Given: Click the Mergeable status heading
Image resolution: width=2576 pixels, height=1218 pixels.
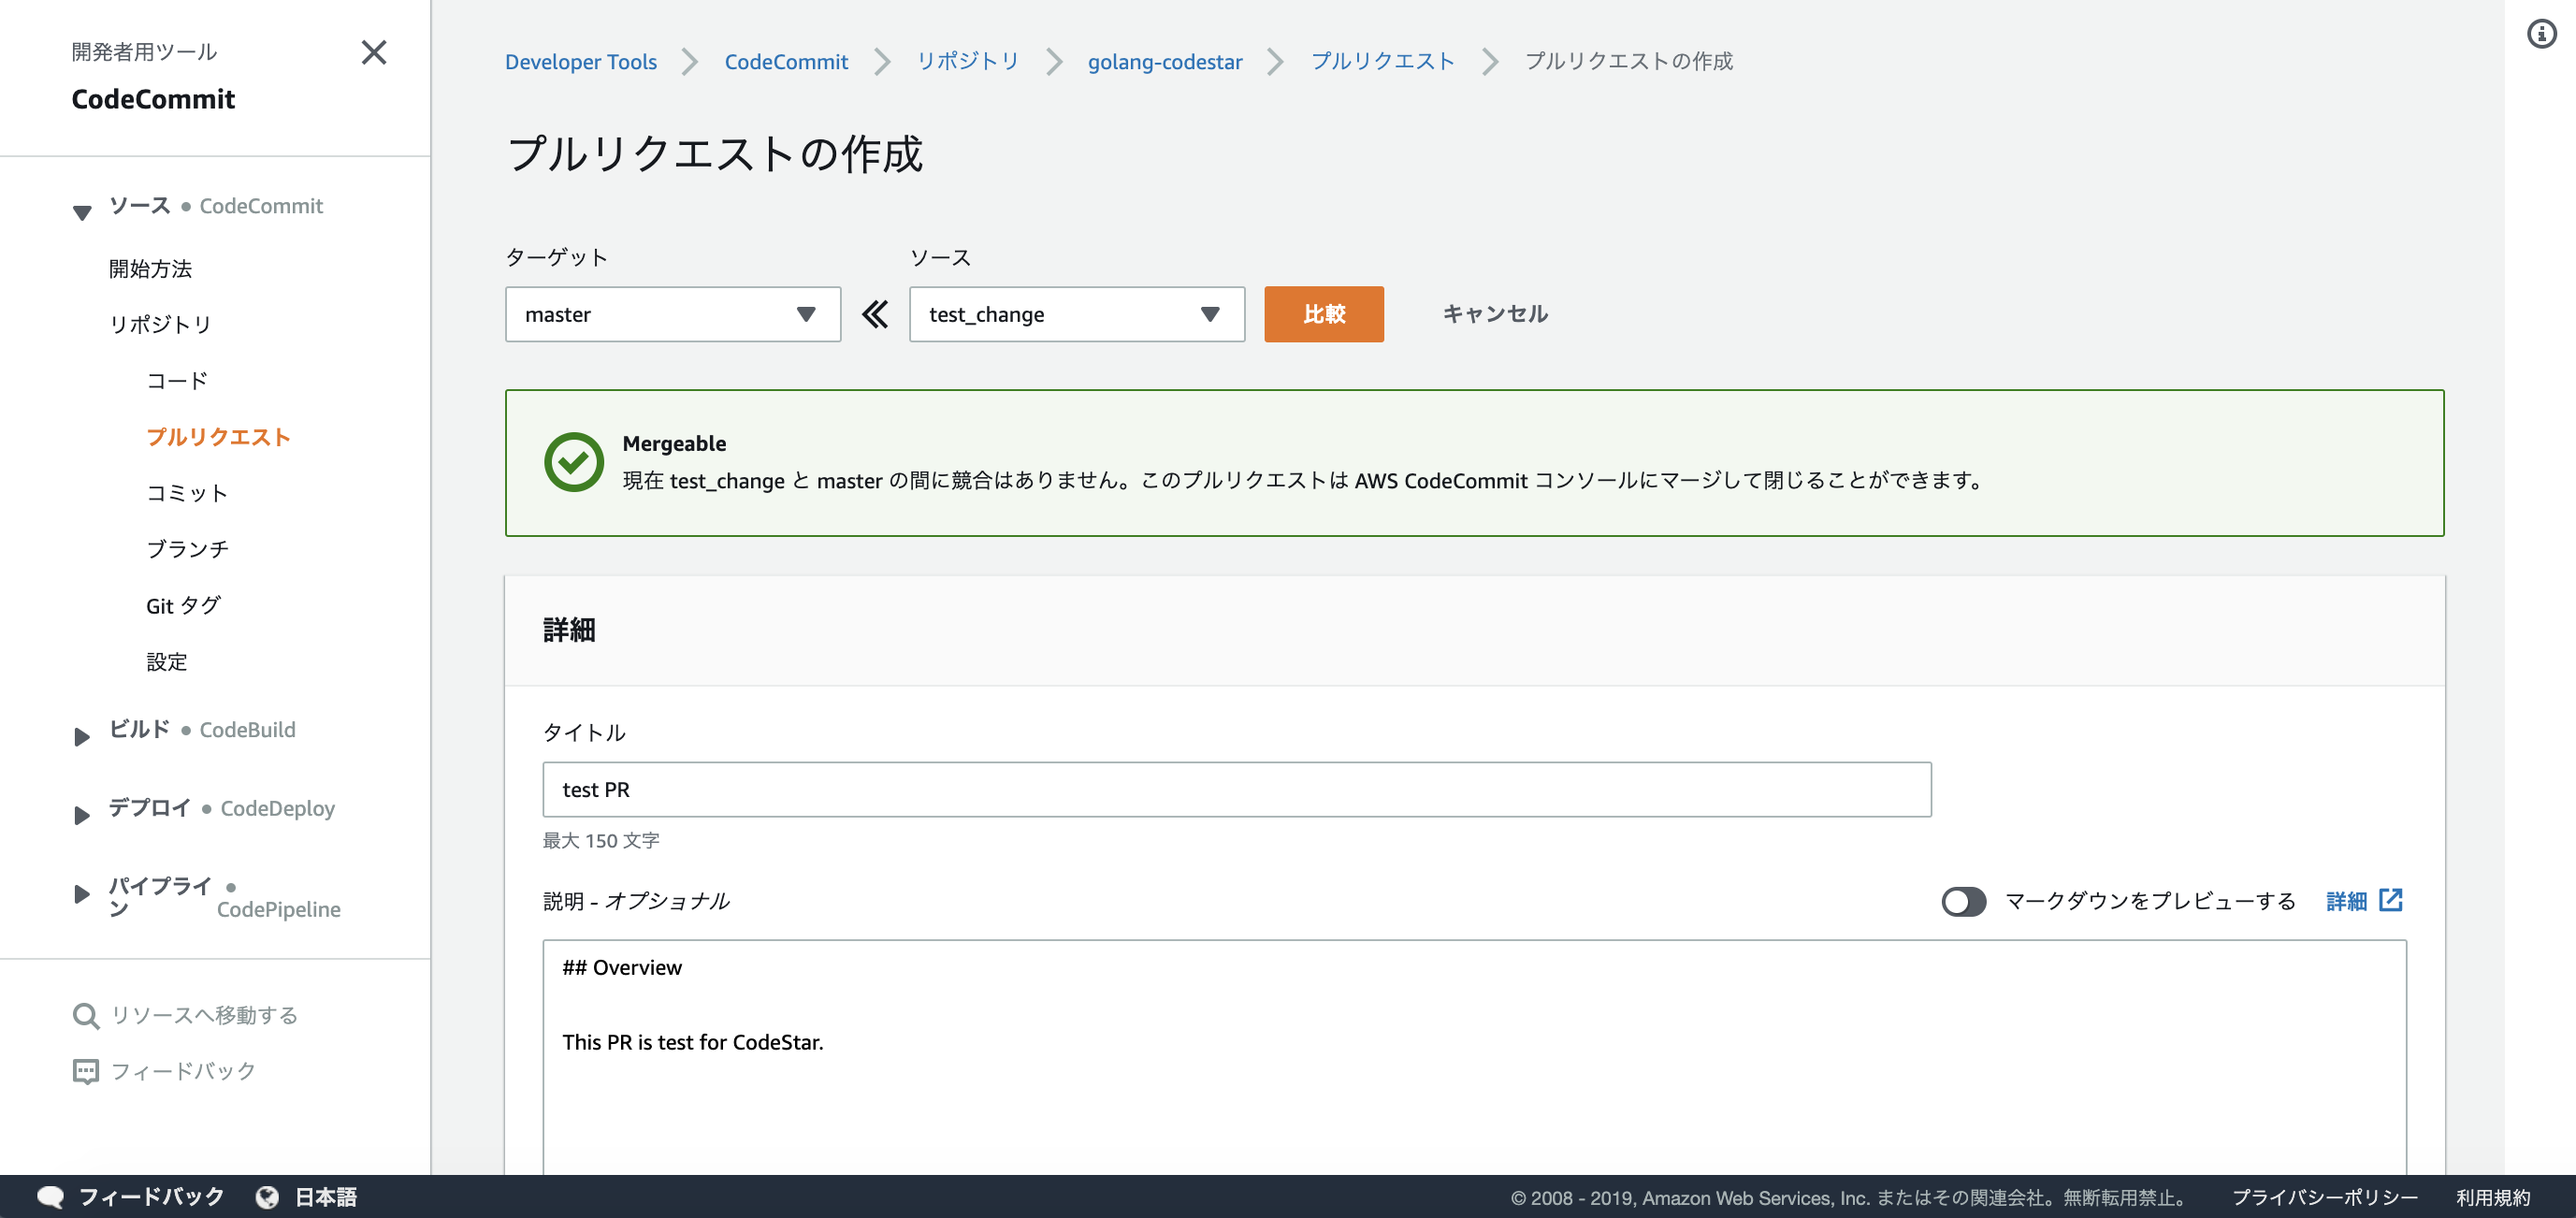Looking at the screenshot, I should pyautogui.click(x=674, y=443).
